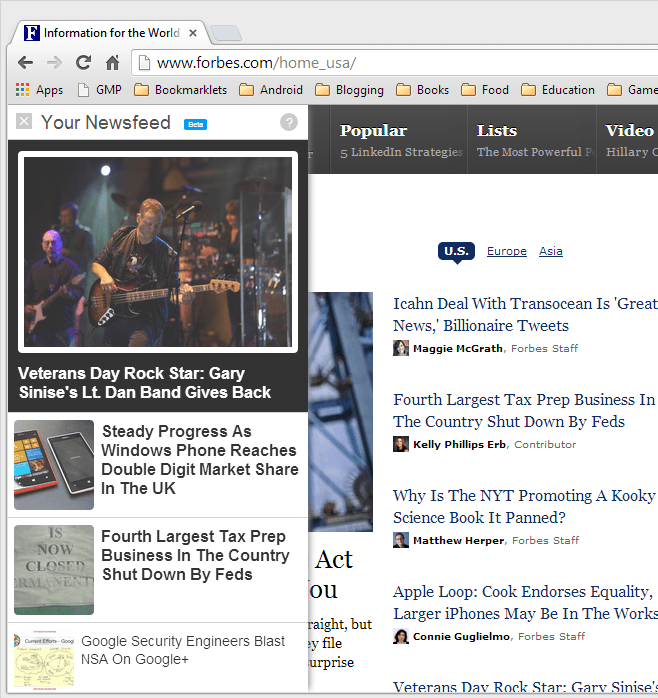Click the forward navigation arrow

pos(54,63)
